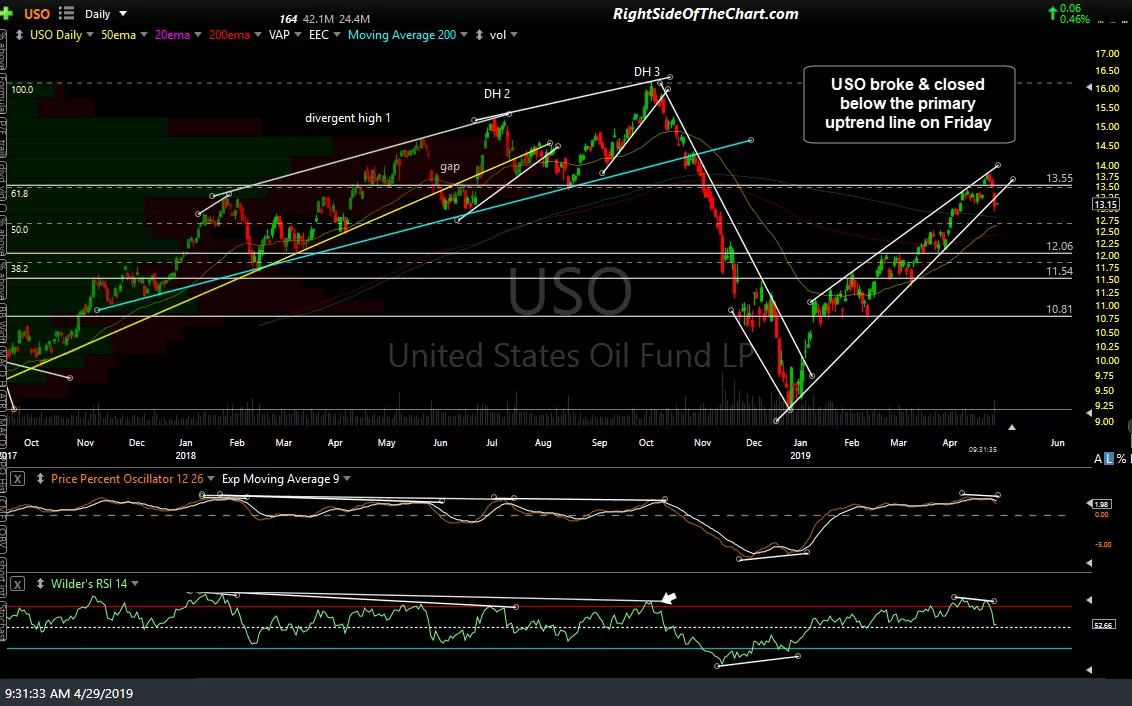Viewport: 1132px width, 706px height.
Task: Select the gap annotation text
Action: (x=450, y=166)
